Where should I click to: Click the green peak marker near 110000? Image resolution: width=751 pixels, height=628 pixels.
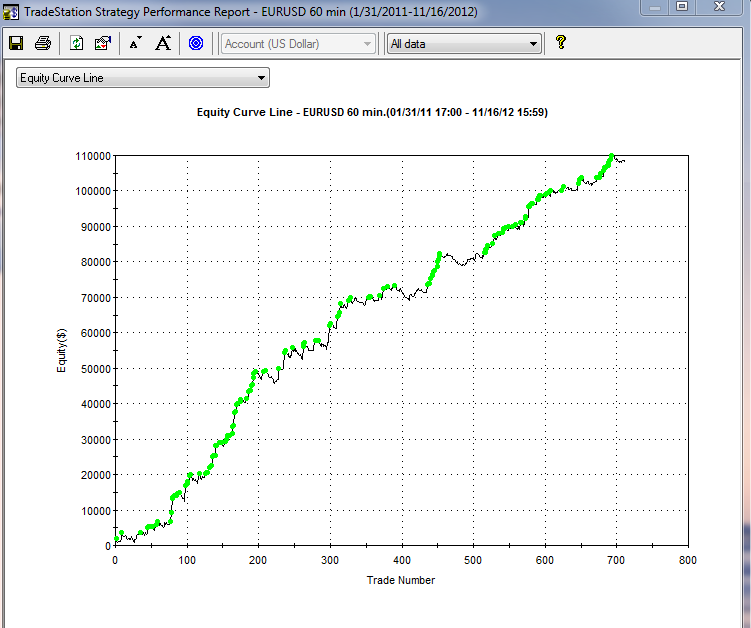click(611, 156)
